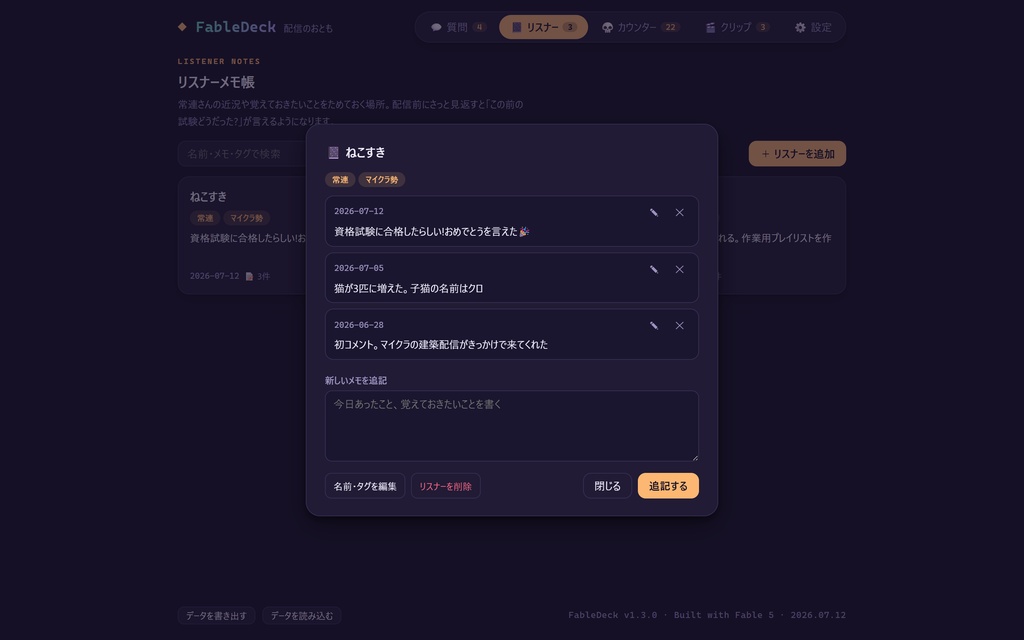Screen dimensions: 1024x640
Task: Edit the 2026-07-12 memo with pencil icon
Action: click(x=654, y=212)
